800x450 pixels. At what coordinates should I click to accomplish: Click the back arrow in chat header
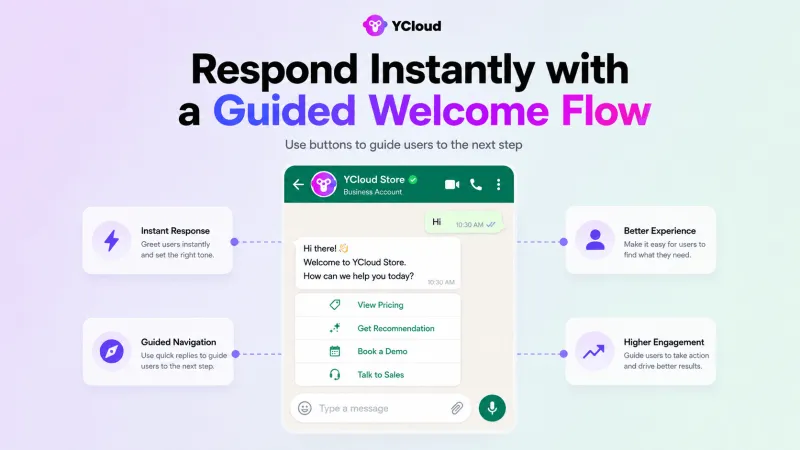pos(298,184)
